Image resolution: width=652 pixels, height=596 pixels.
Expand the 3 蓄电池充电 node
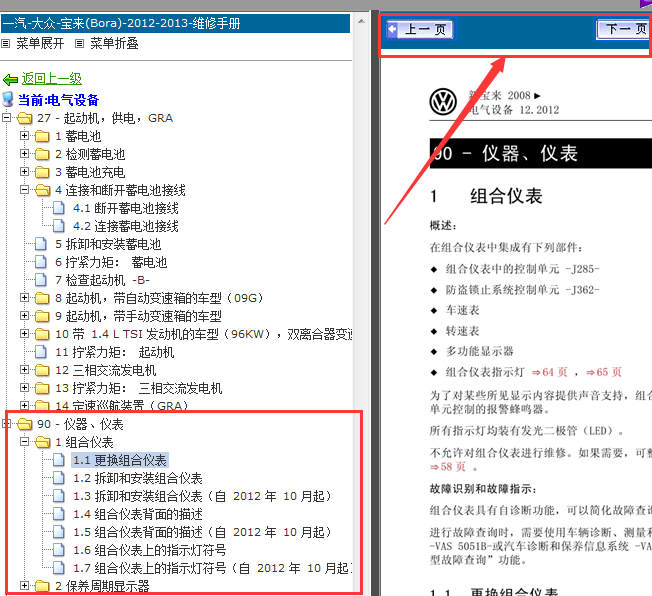pos(25,172)
